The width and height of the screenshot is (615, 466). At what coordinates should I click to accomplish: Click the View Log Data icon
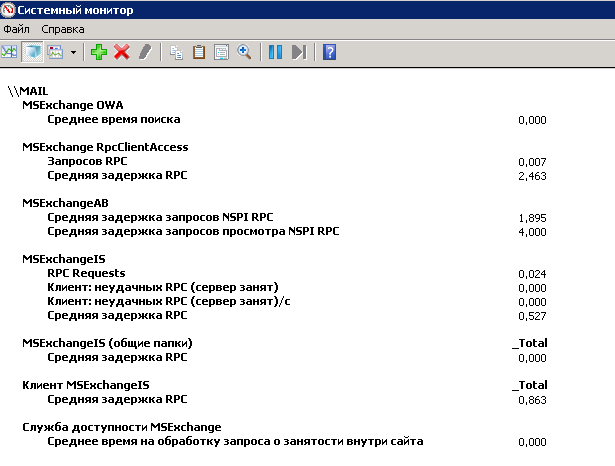(x=32, y=52)
